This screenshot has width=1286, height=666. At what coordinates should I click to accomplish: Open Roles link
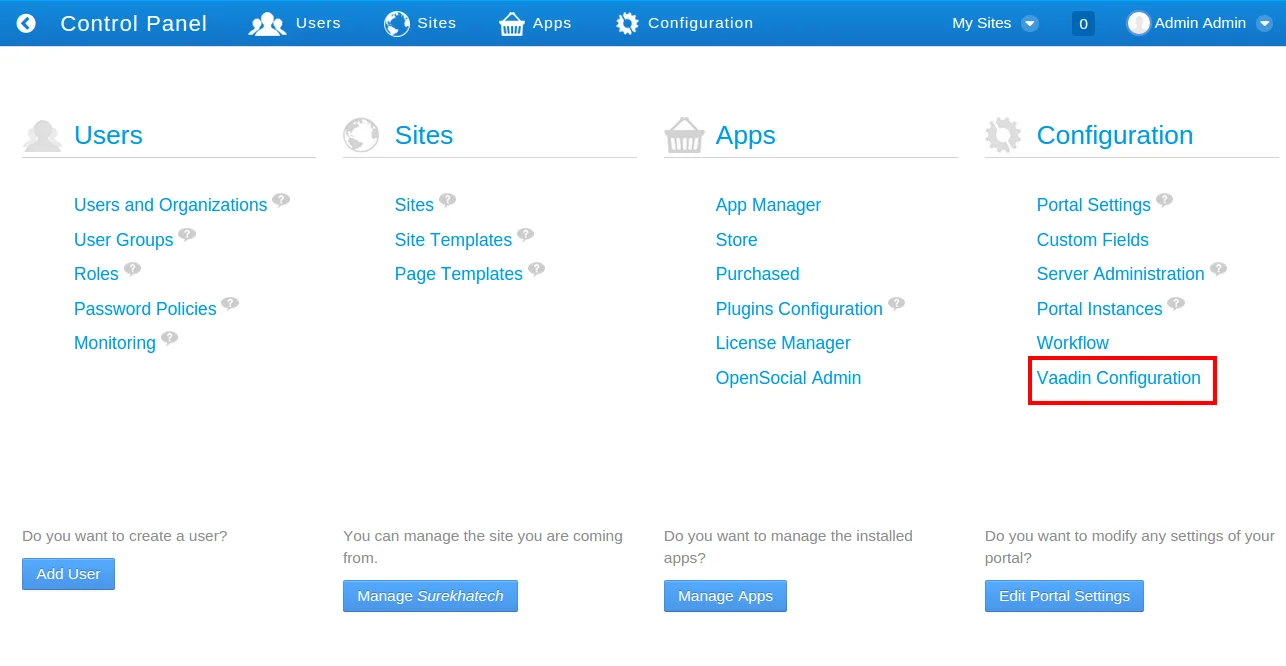[x=96, y=274]
